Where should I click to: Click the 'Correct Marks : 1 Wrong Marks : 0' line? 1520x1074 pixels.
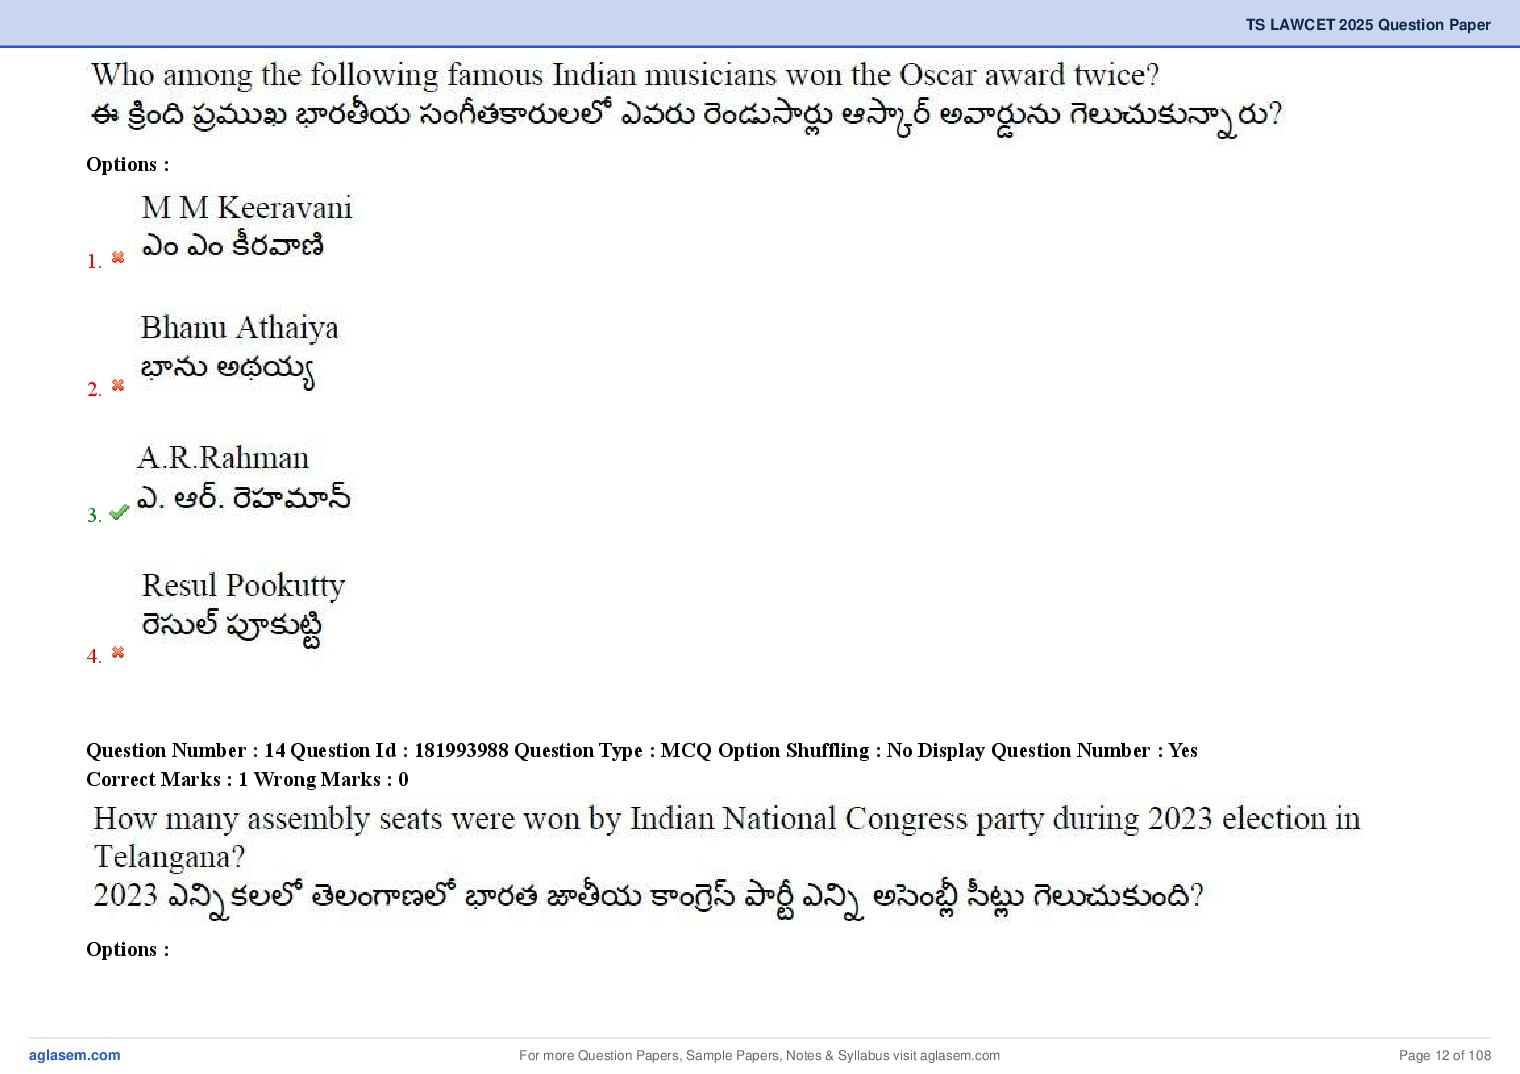point(247,779)
